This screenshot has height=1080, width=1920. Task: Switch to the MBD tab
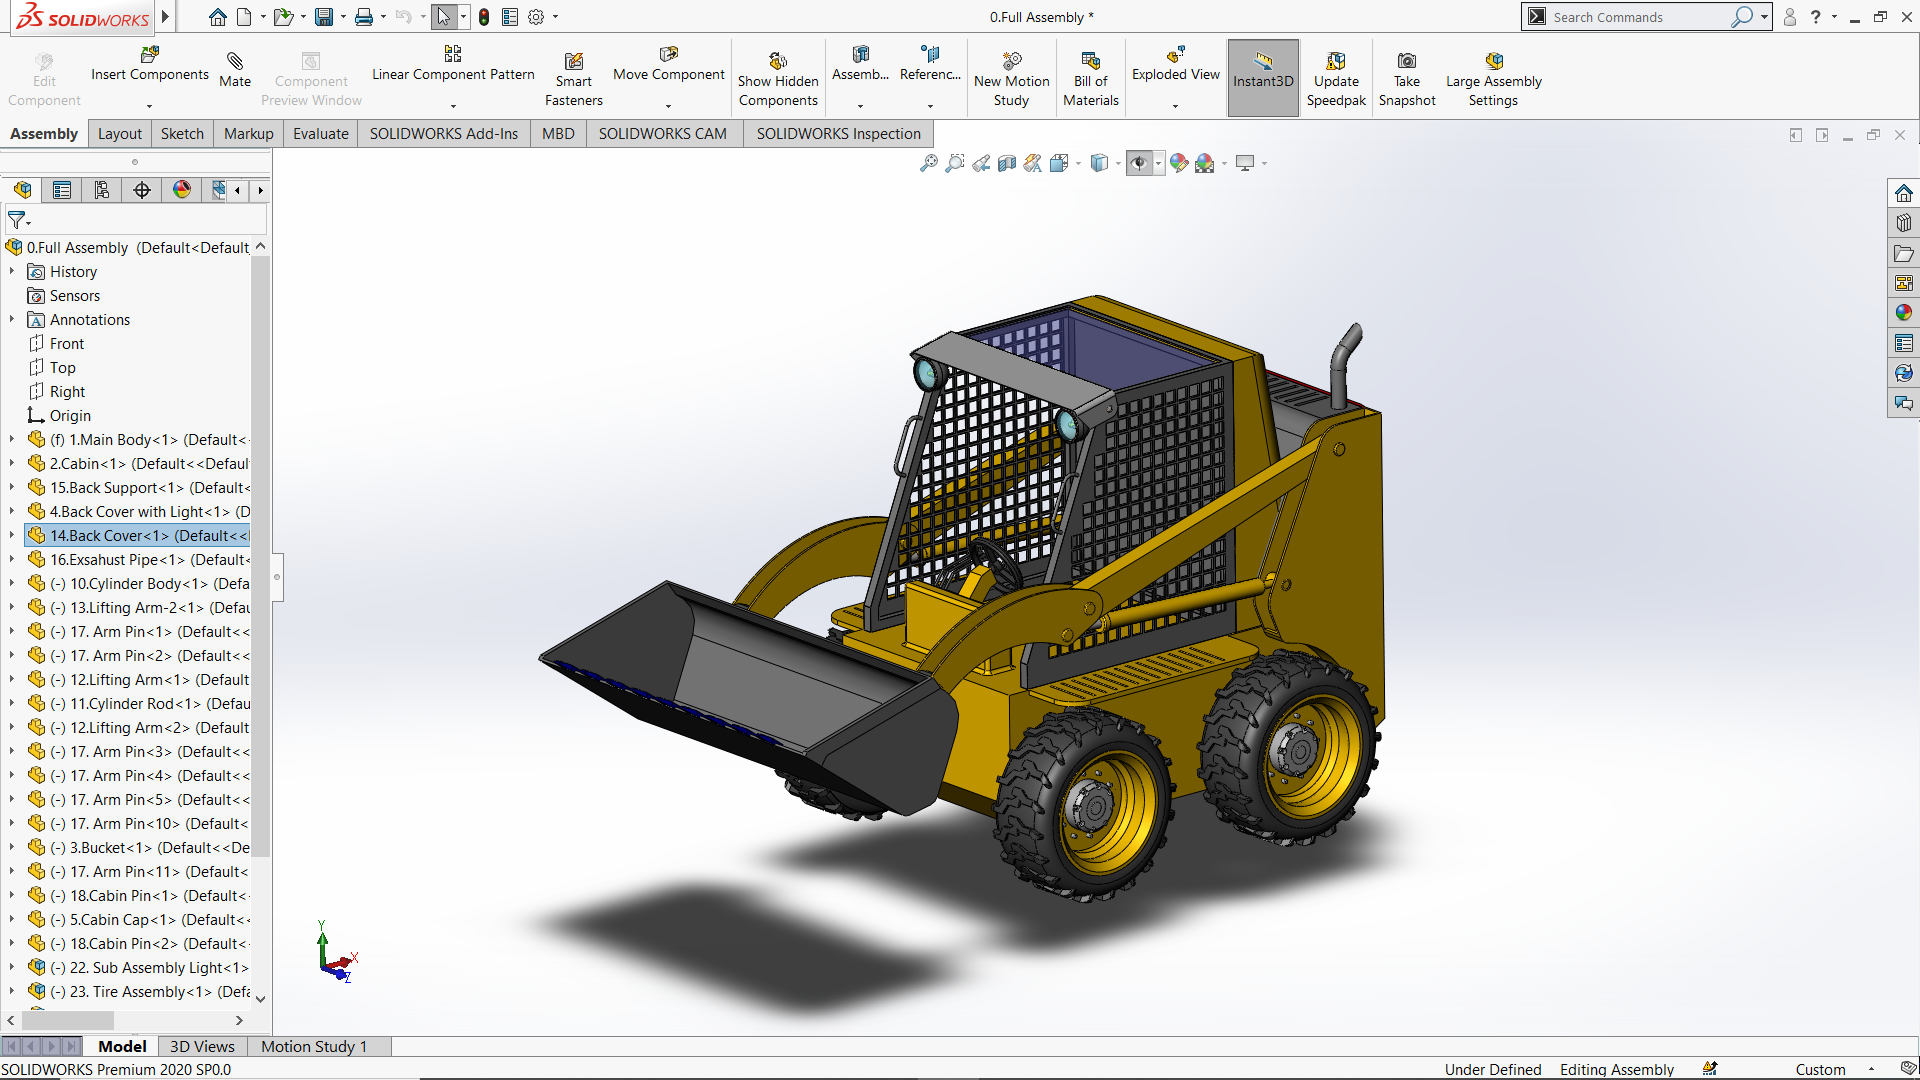coord(558,134)
